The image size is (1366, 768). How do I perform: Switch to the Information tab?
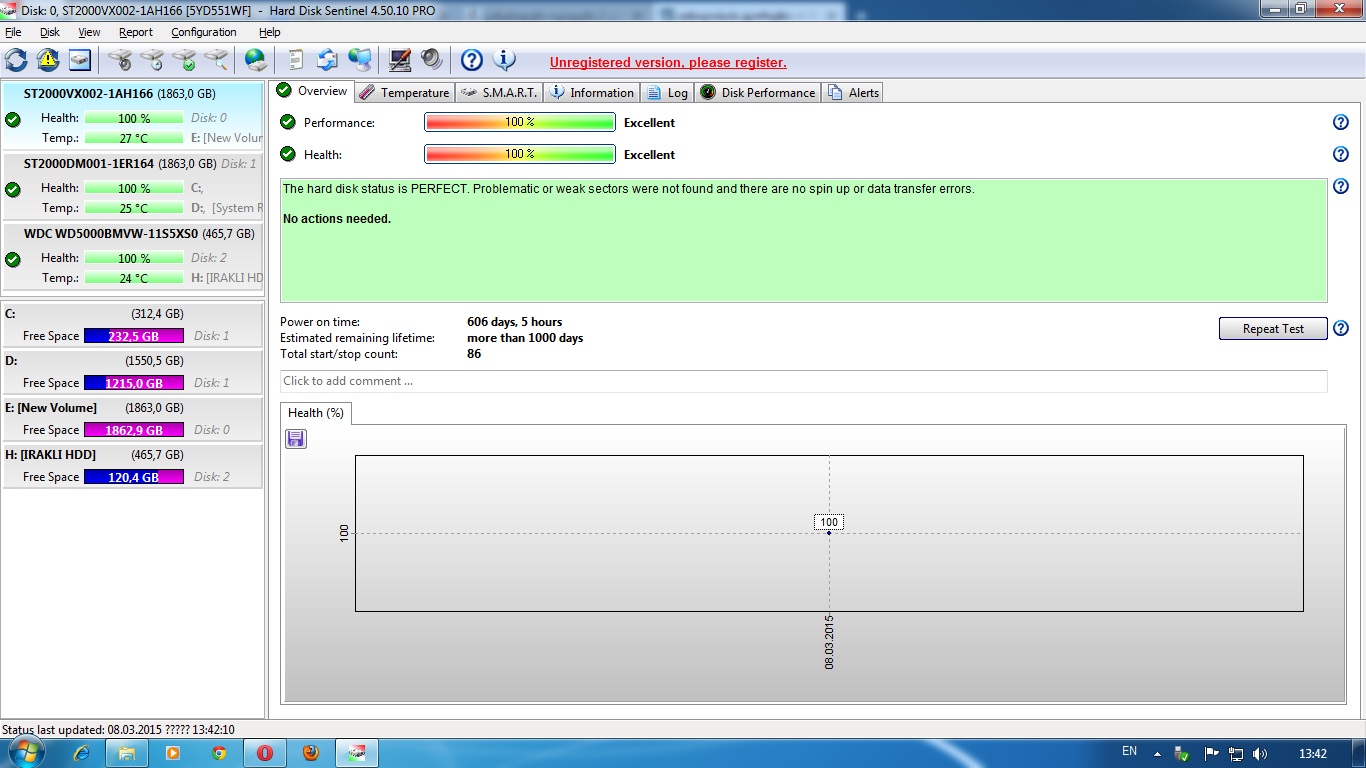pos(591,92)
